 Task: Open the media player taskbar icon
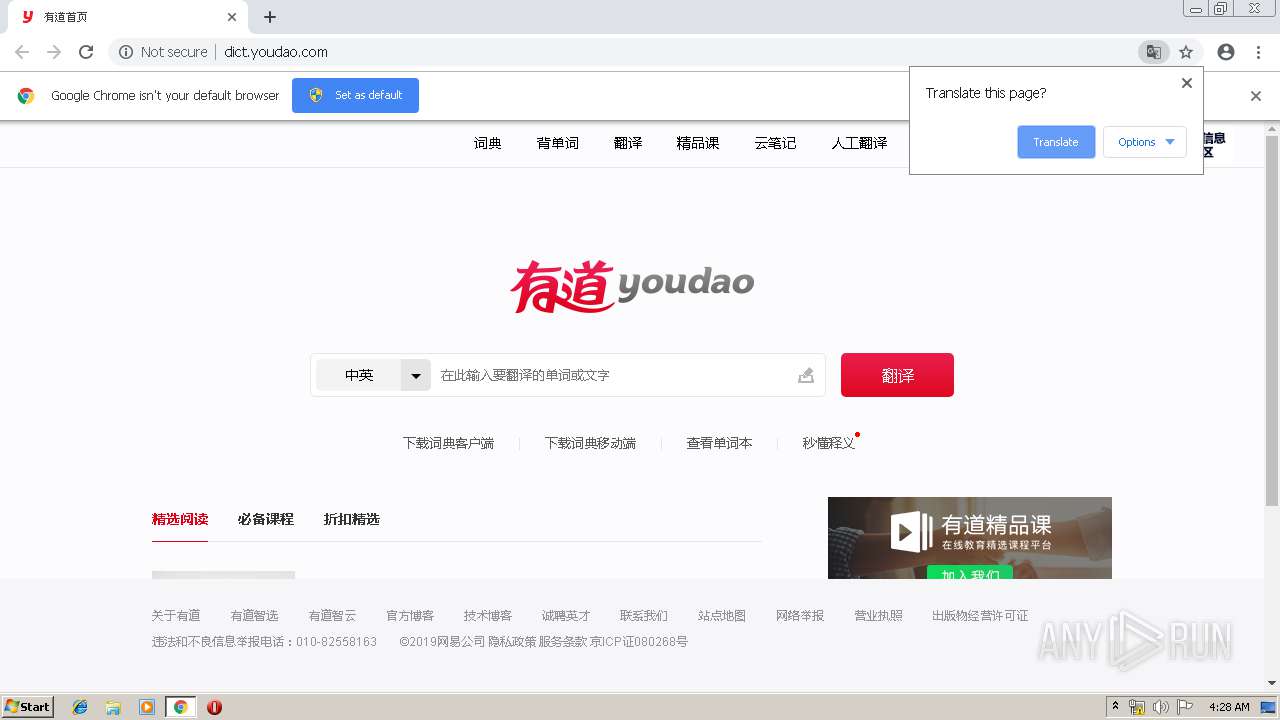click(147, 707)
